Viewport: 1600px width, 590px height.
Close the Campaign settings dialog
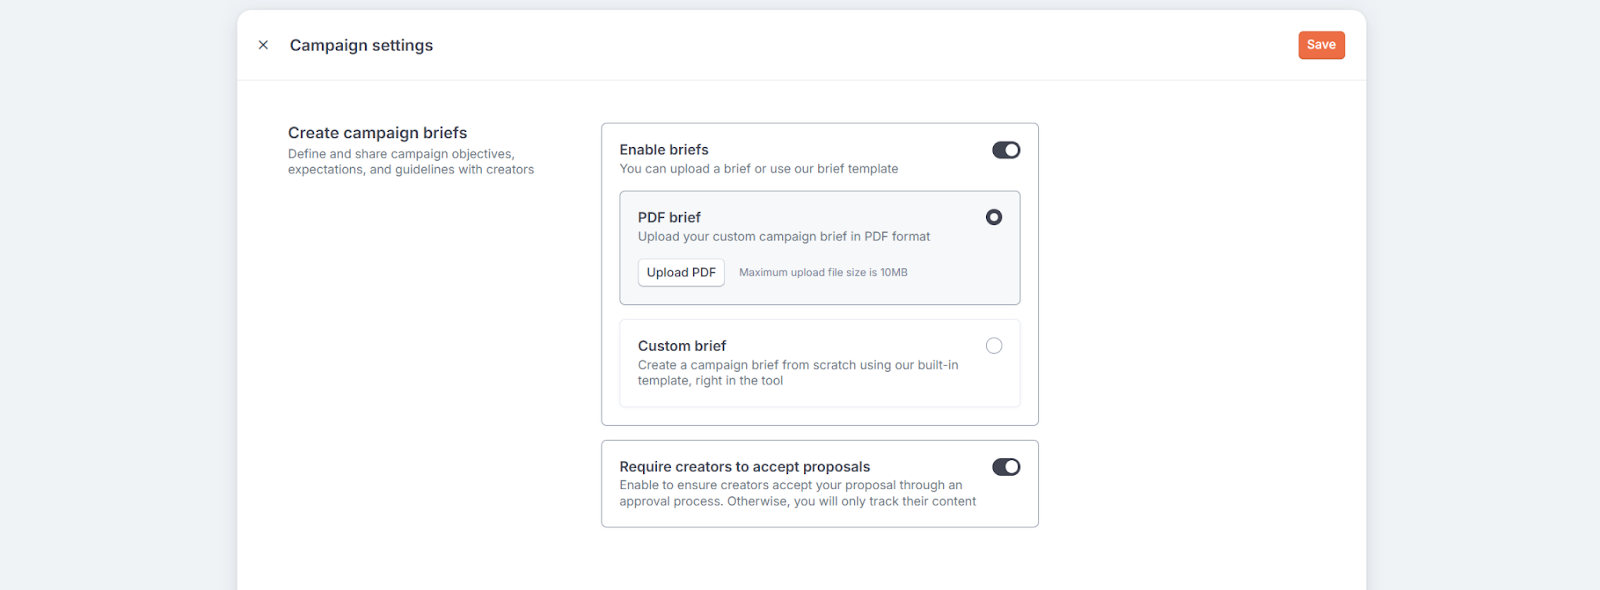point(263,45)
